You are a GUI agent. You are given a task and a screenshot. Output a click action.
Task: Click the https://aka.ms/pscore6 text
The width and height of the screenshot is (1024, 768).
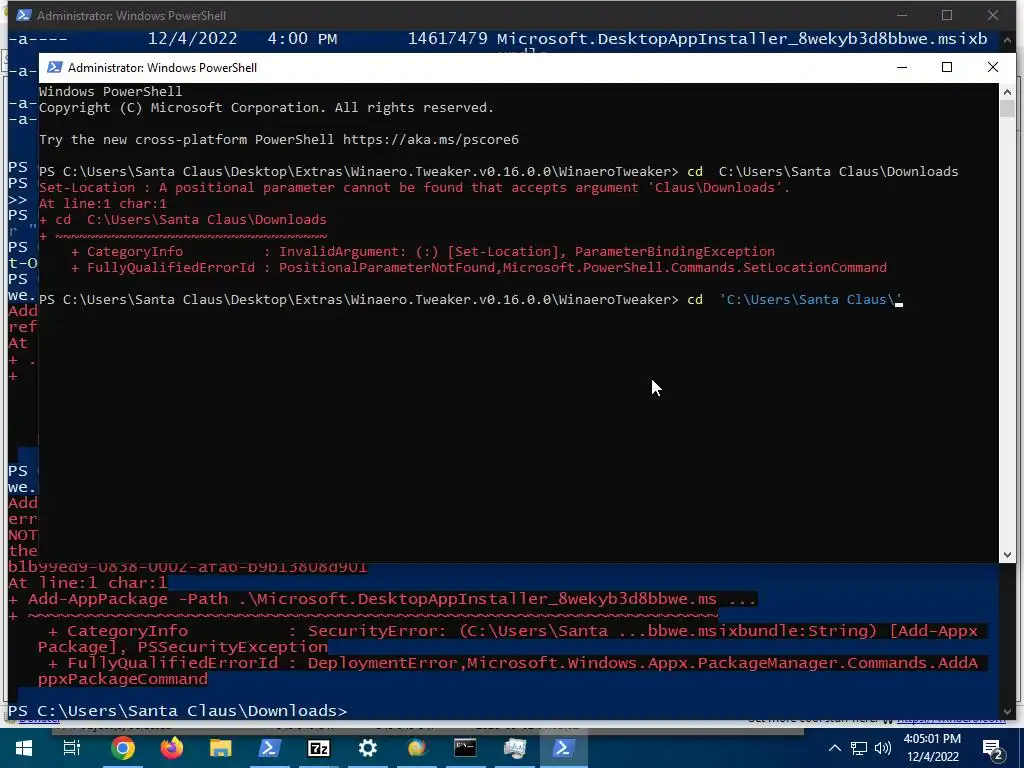pyautogui.click(x=431, y=139)
